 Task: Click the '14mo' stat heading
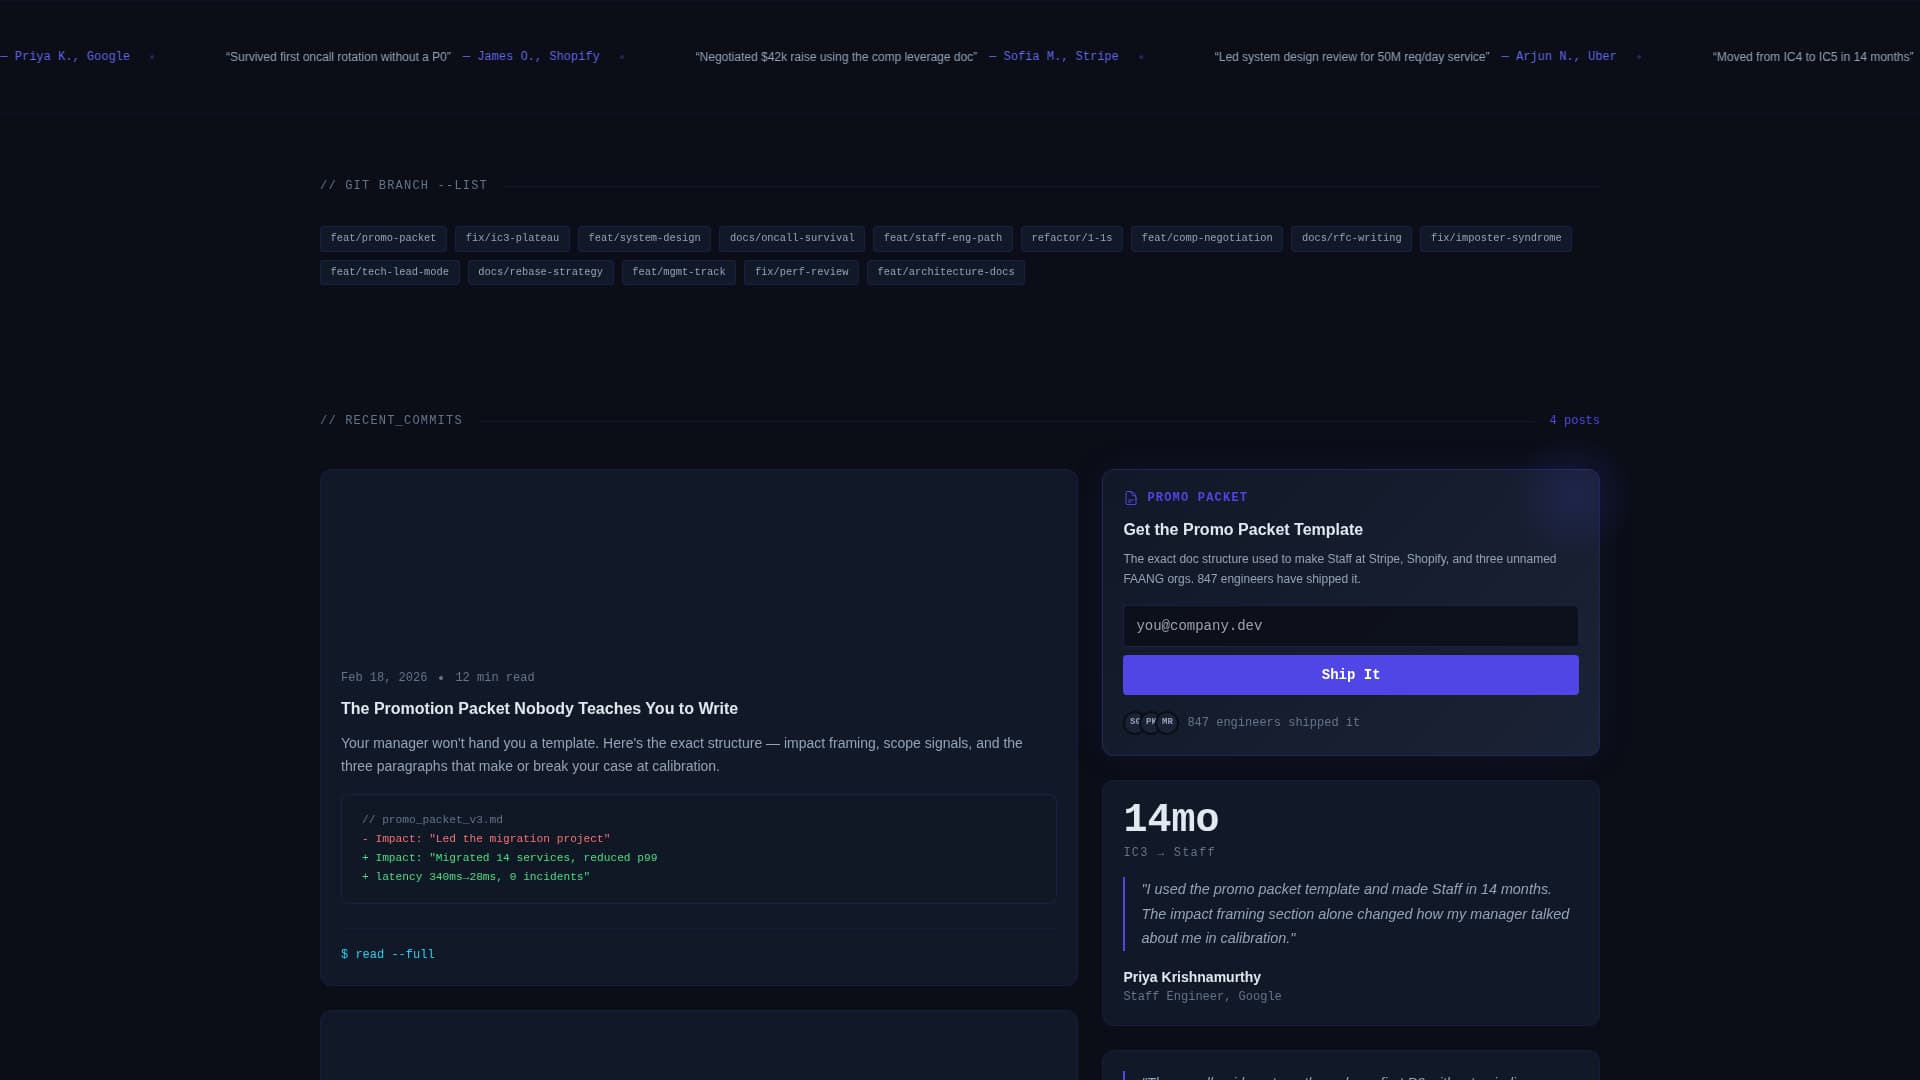pyautogui.click(x=1171, y=820)
